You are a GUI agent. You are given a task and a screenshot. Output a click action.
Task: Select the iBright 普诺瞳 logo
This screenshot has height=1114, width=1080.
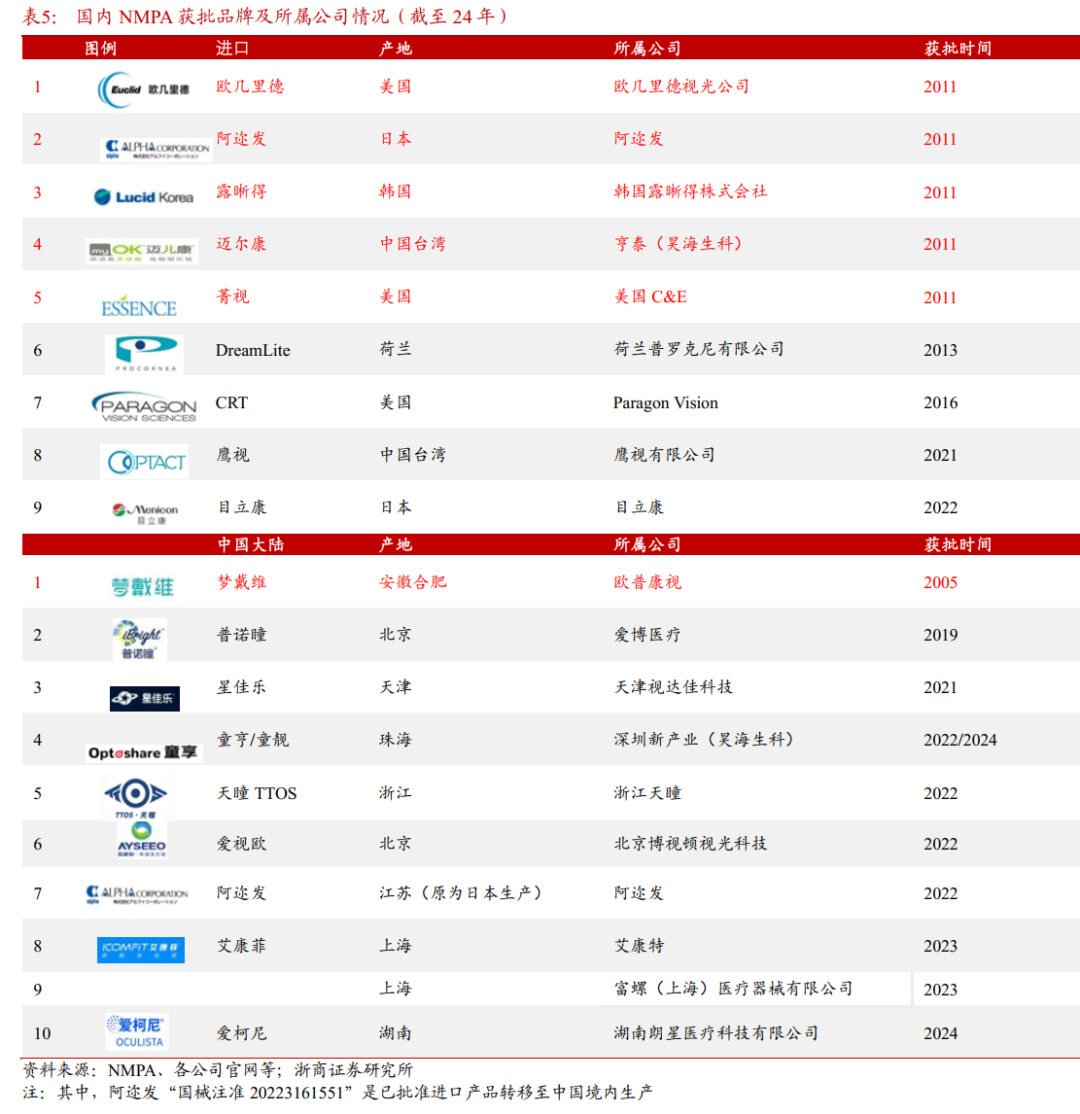(x=139, y=639)
